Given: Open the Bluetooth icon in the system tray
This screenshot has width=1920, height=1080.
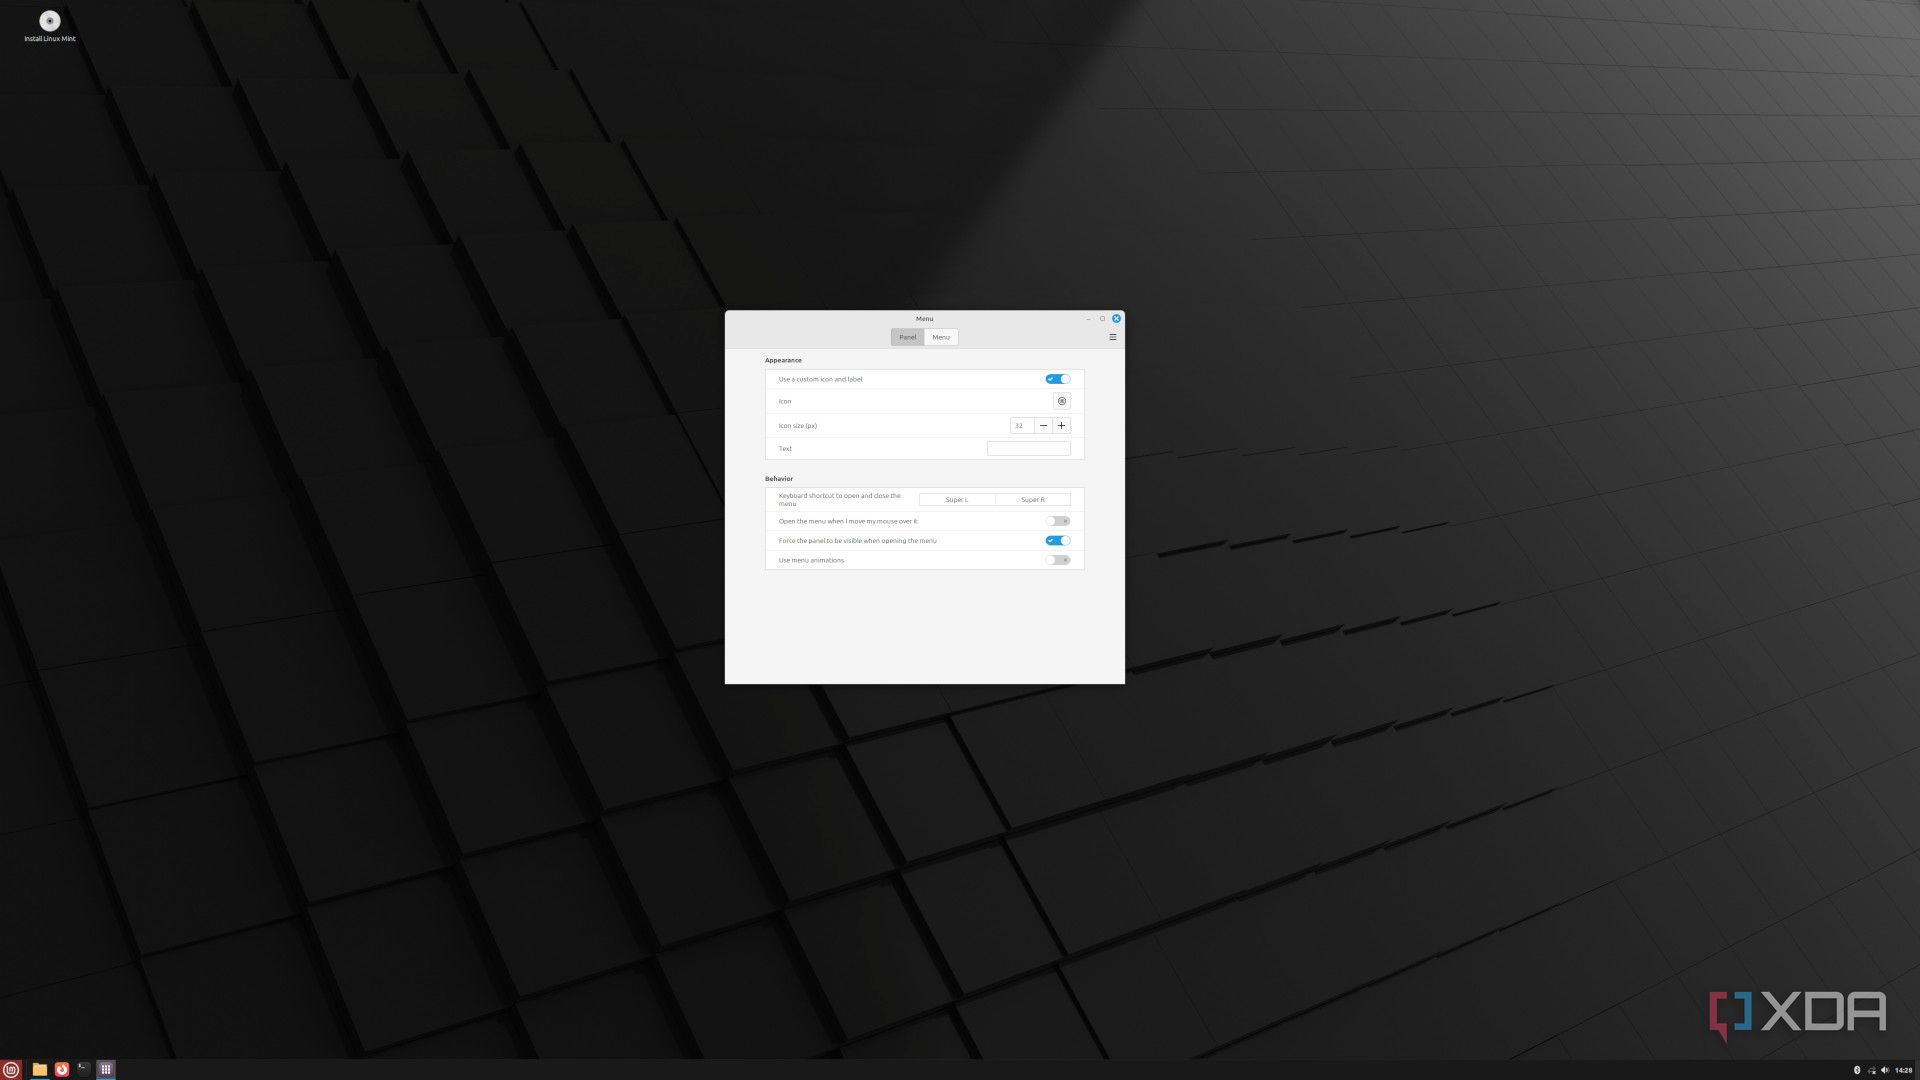Looking at the screenshot, I should (x=1858, y=1070).
